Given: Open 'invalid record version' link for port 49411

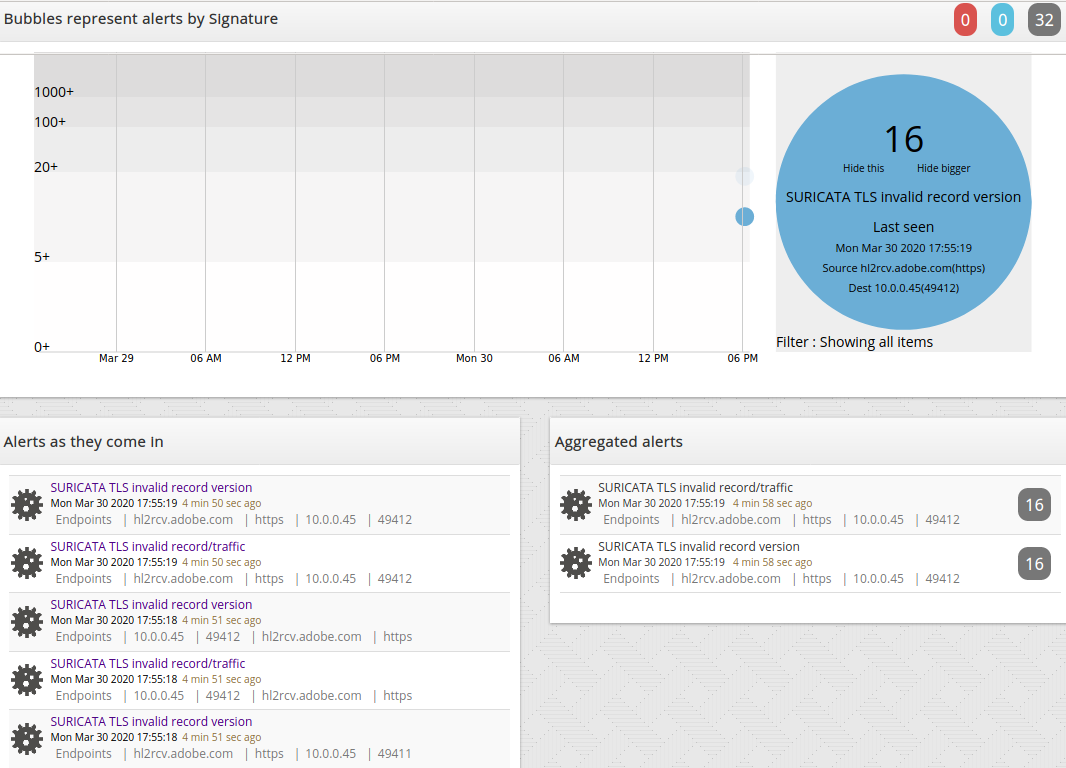Looking at the screenshot, I should [151, 721].
